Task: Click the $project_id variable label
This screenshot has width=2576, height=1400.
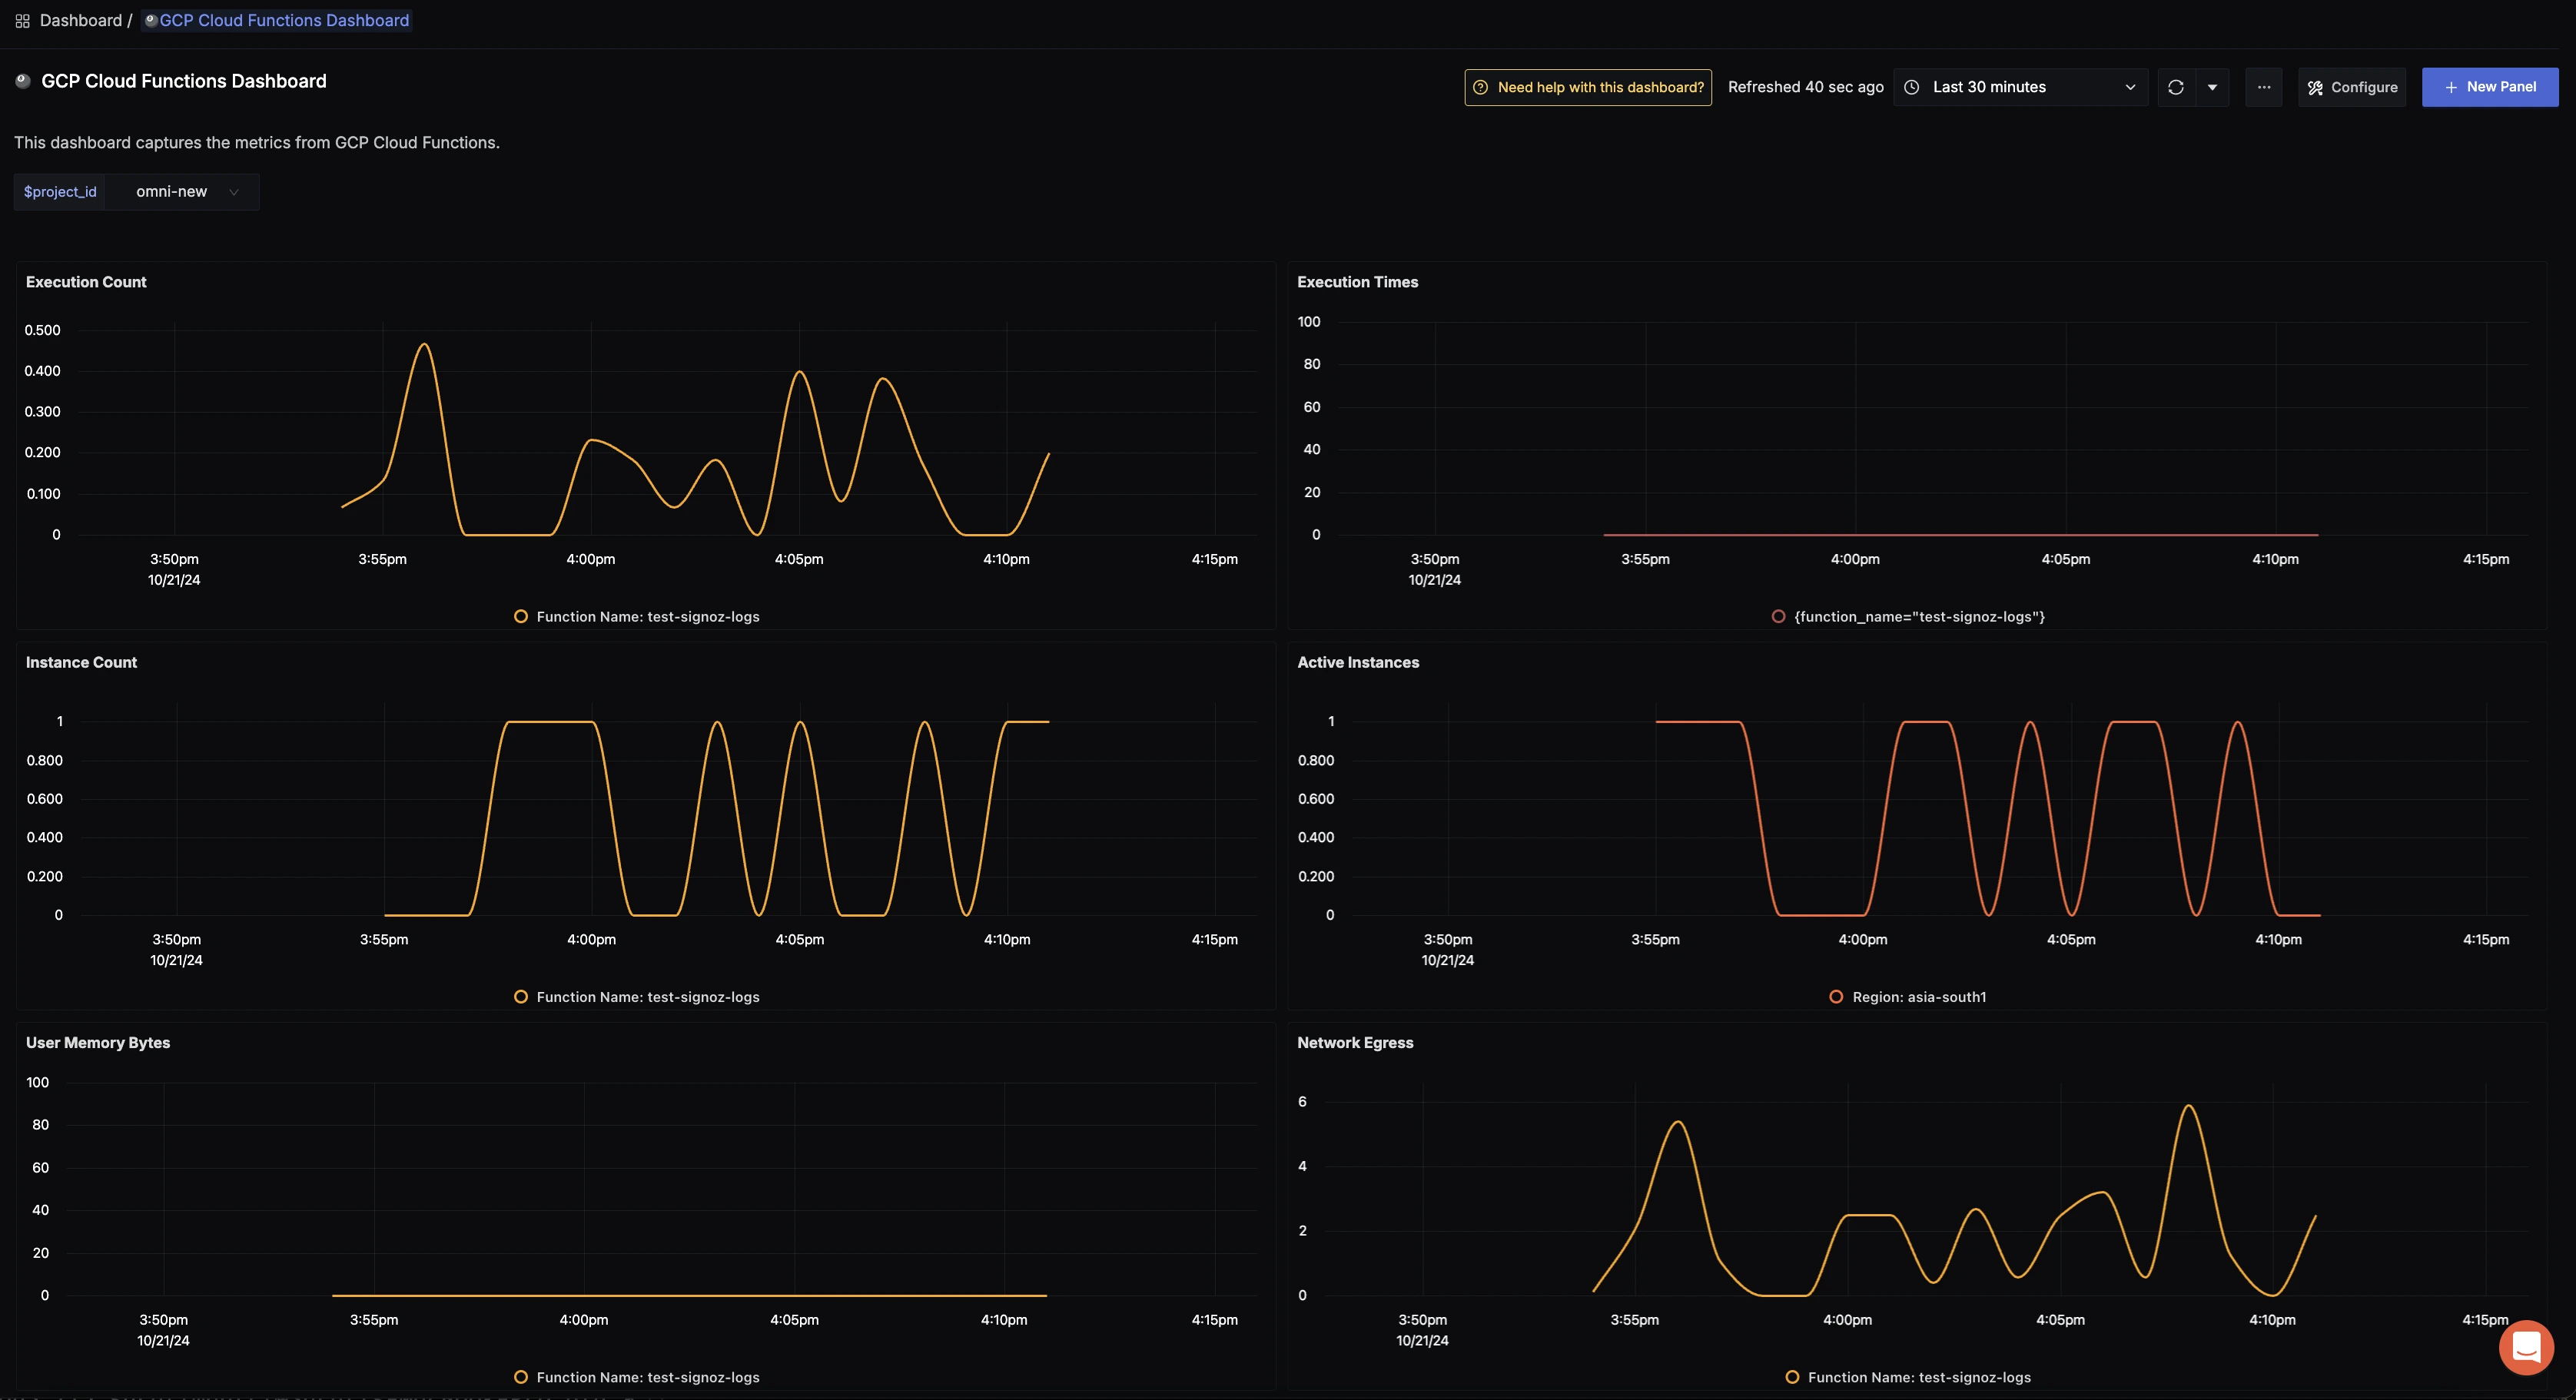Action: [x=60, y=192]
